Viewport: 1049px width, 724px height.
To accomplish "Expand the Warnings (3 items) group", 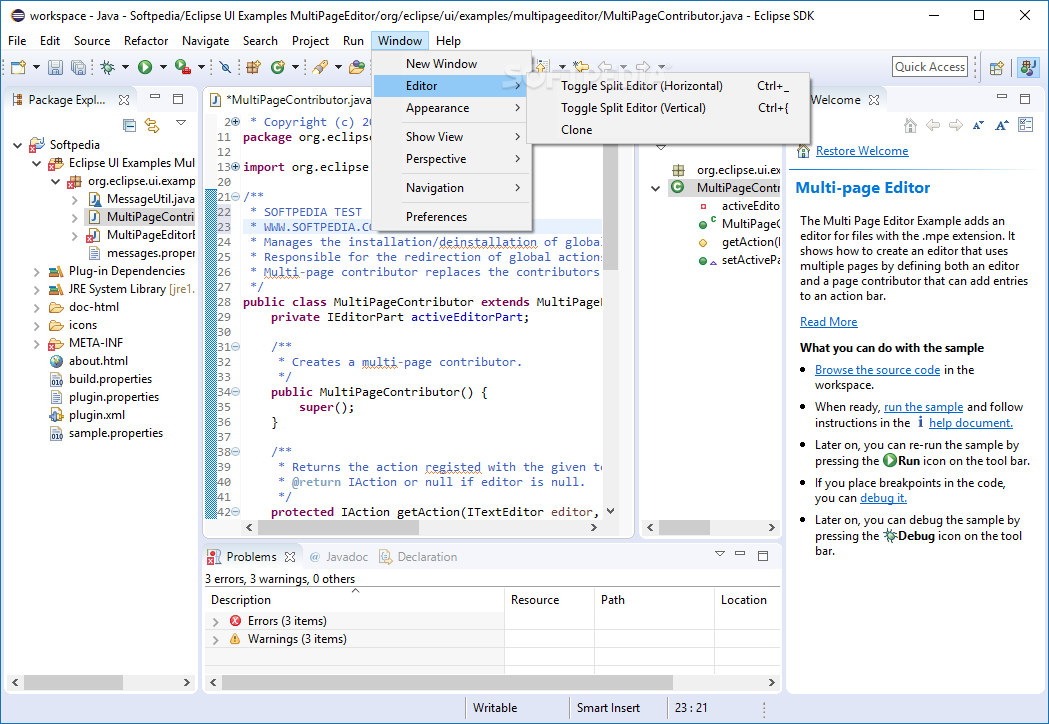I will [x=215, y=640].
